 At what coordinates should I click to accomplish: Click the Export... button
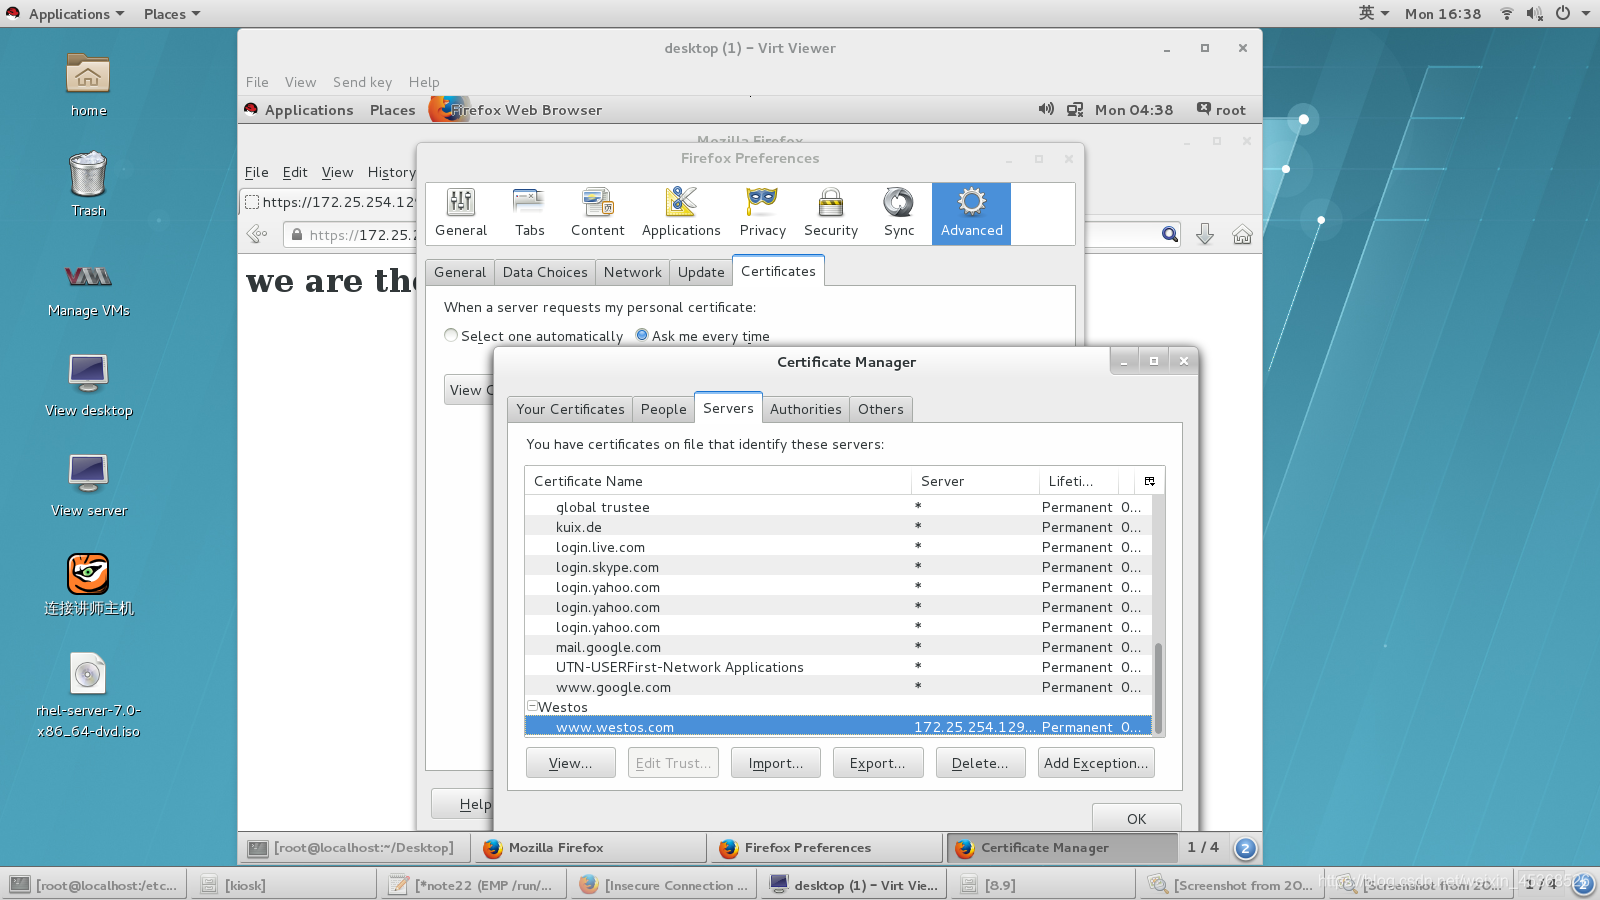[877, 763]
